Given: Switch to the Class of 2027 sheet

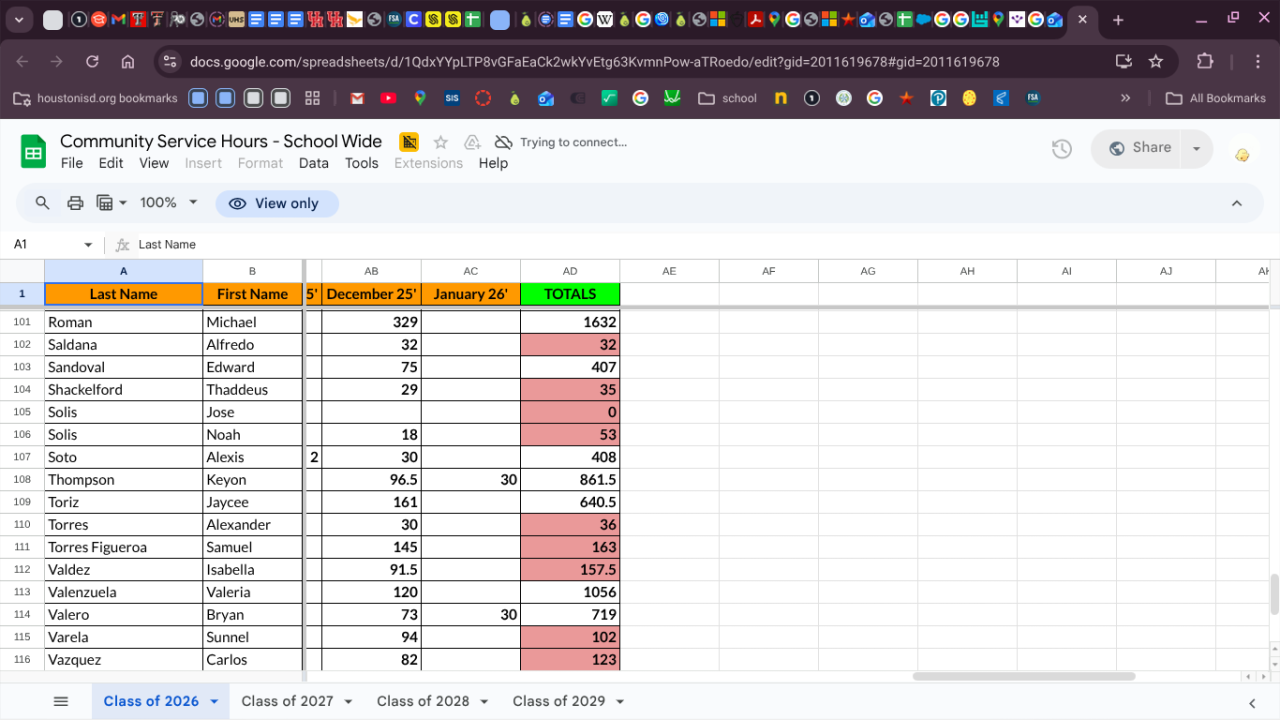Looking at the screenshot, I should [287, 701].
